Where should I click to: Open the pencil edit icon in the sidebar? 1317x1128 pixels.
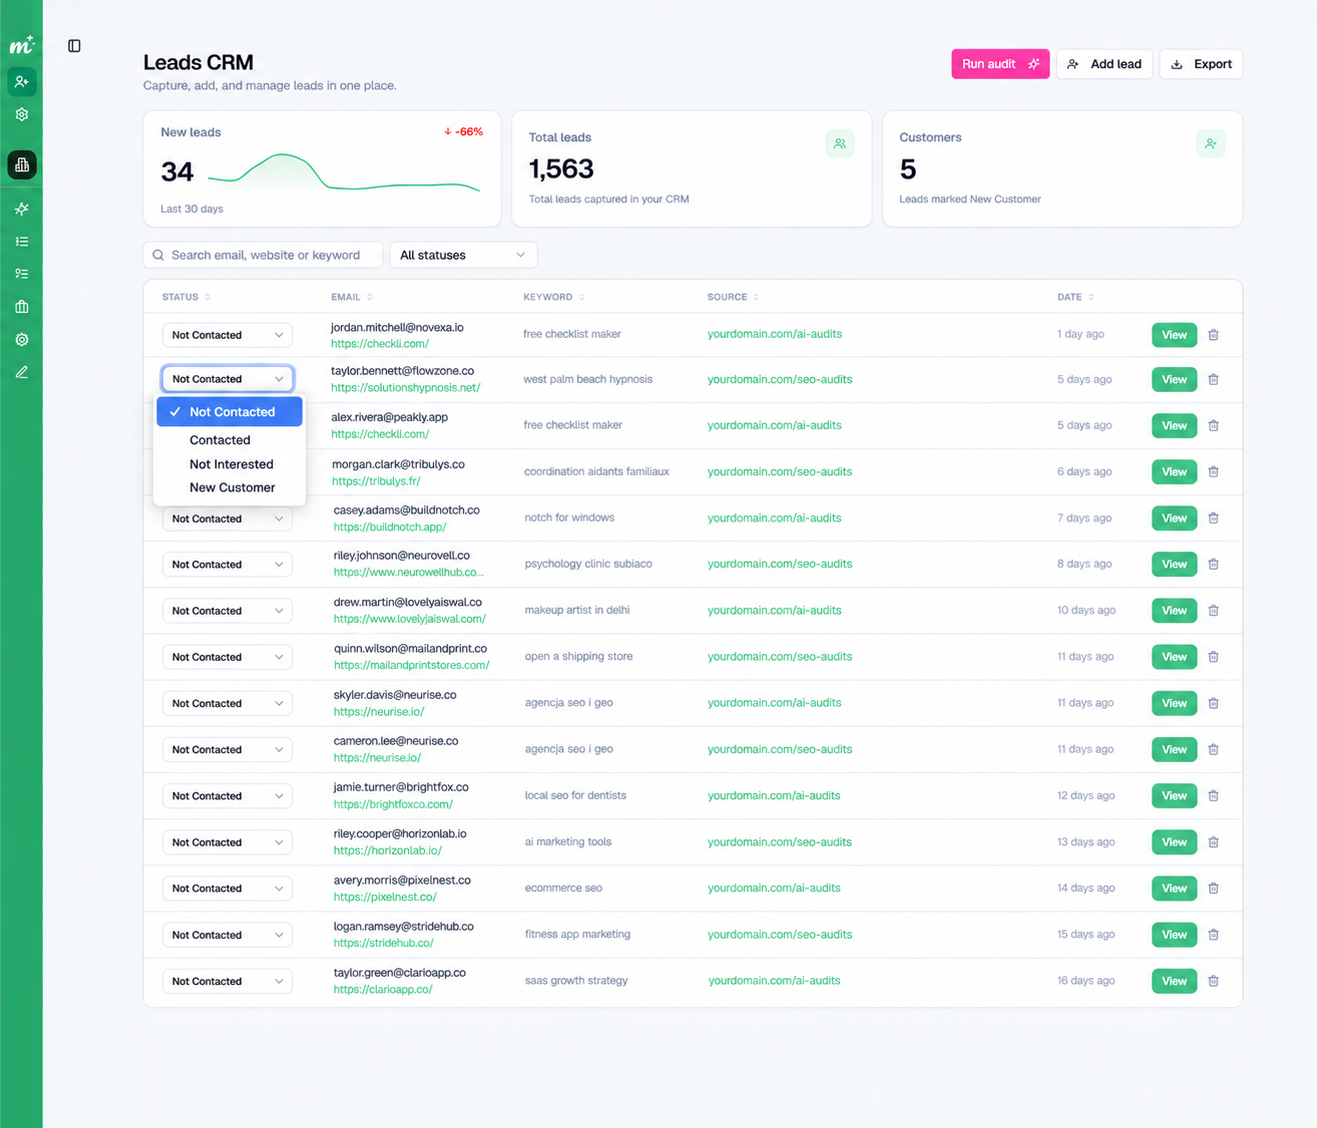(x=22, y=372)
